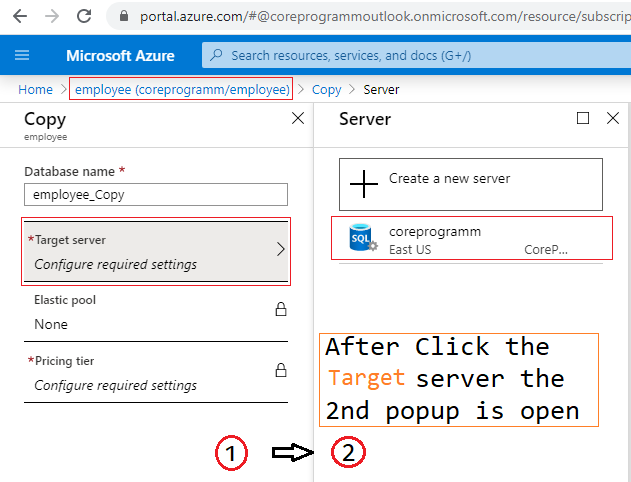Create a new server
The height and width of the screenshot is (482, 631).
[471, 184]
